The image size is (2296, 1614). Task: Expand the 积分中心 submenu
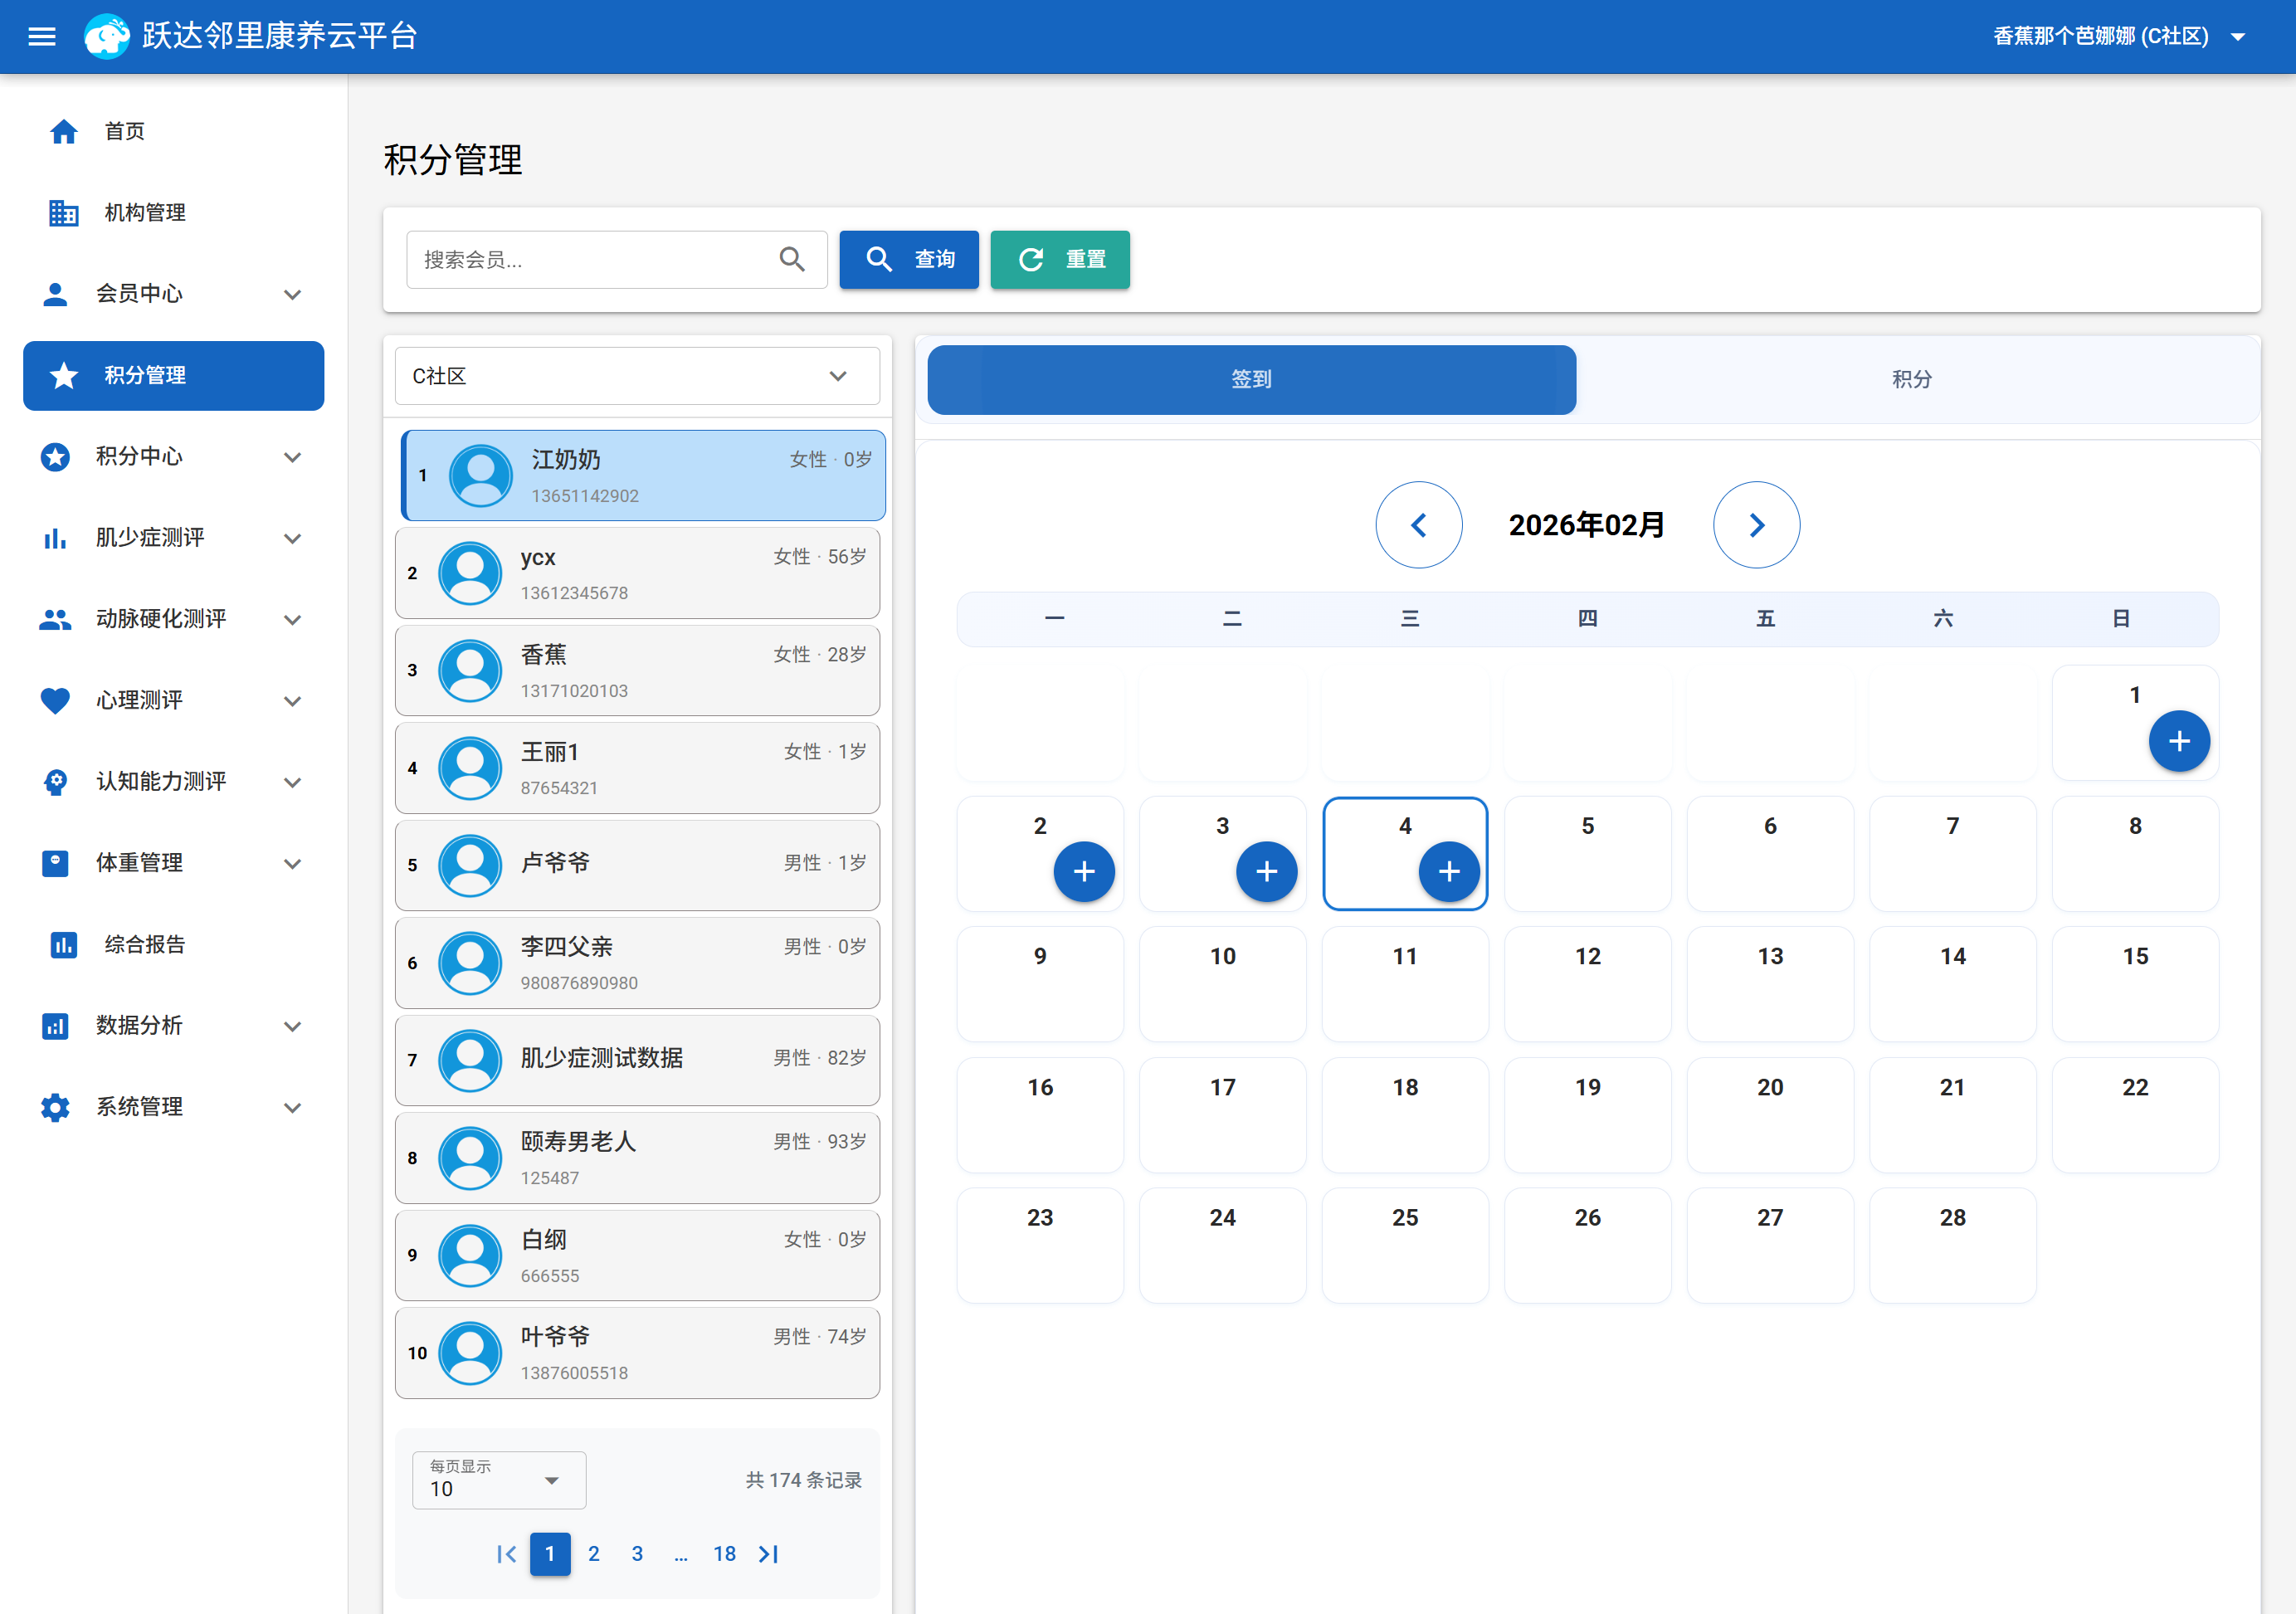pos(292,457)
